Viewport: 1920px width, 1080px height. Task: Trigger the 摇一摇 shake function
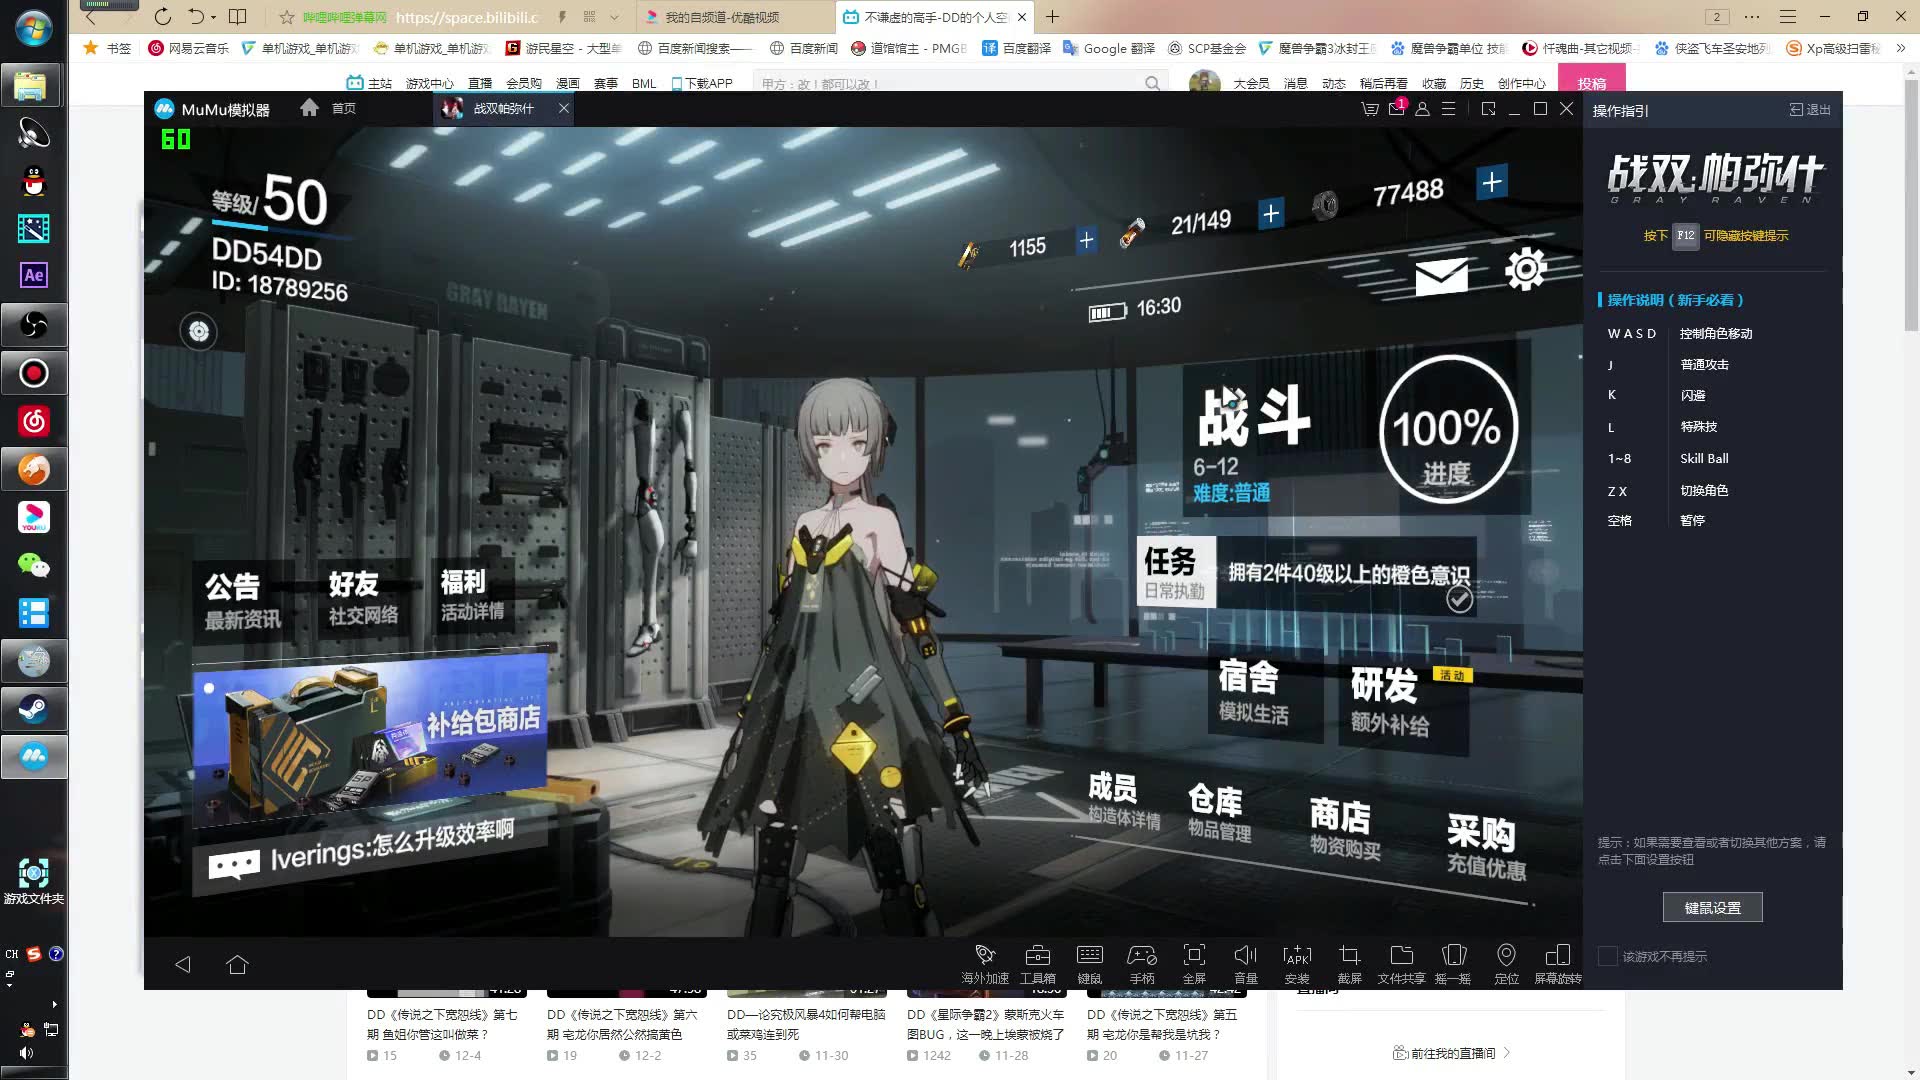pos(1454,964)
